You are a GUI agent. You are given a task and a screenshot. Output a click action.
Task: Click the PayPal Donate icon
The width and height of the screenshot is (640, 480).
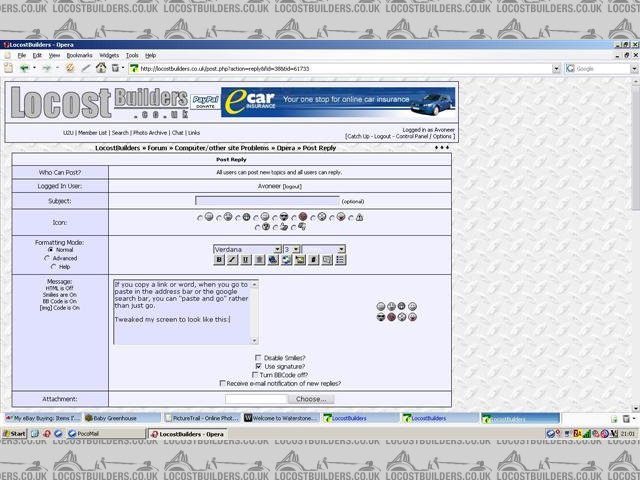point(205,101)
